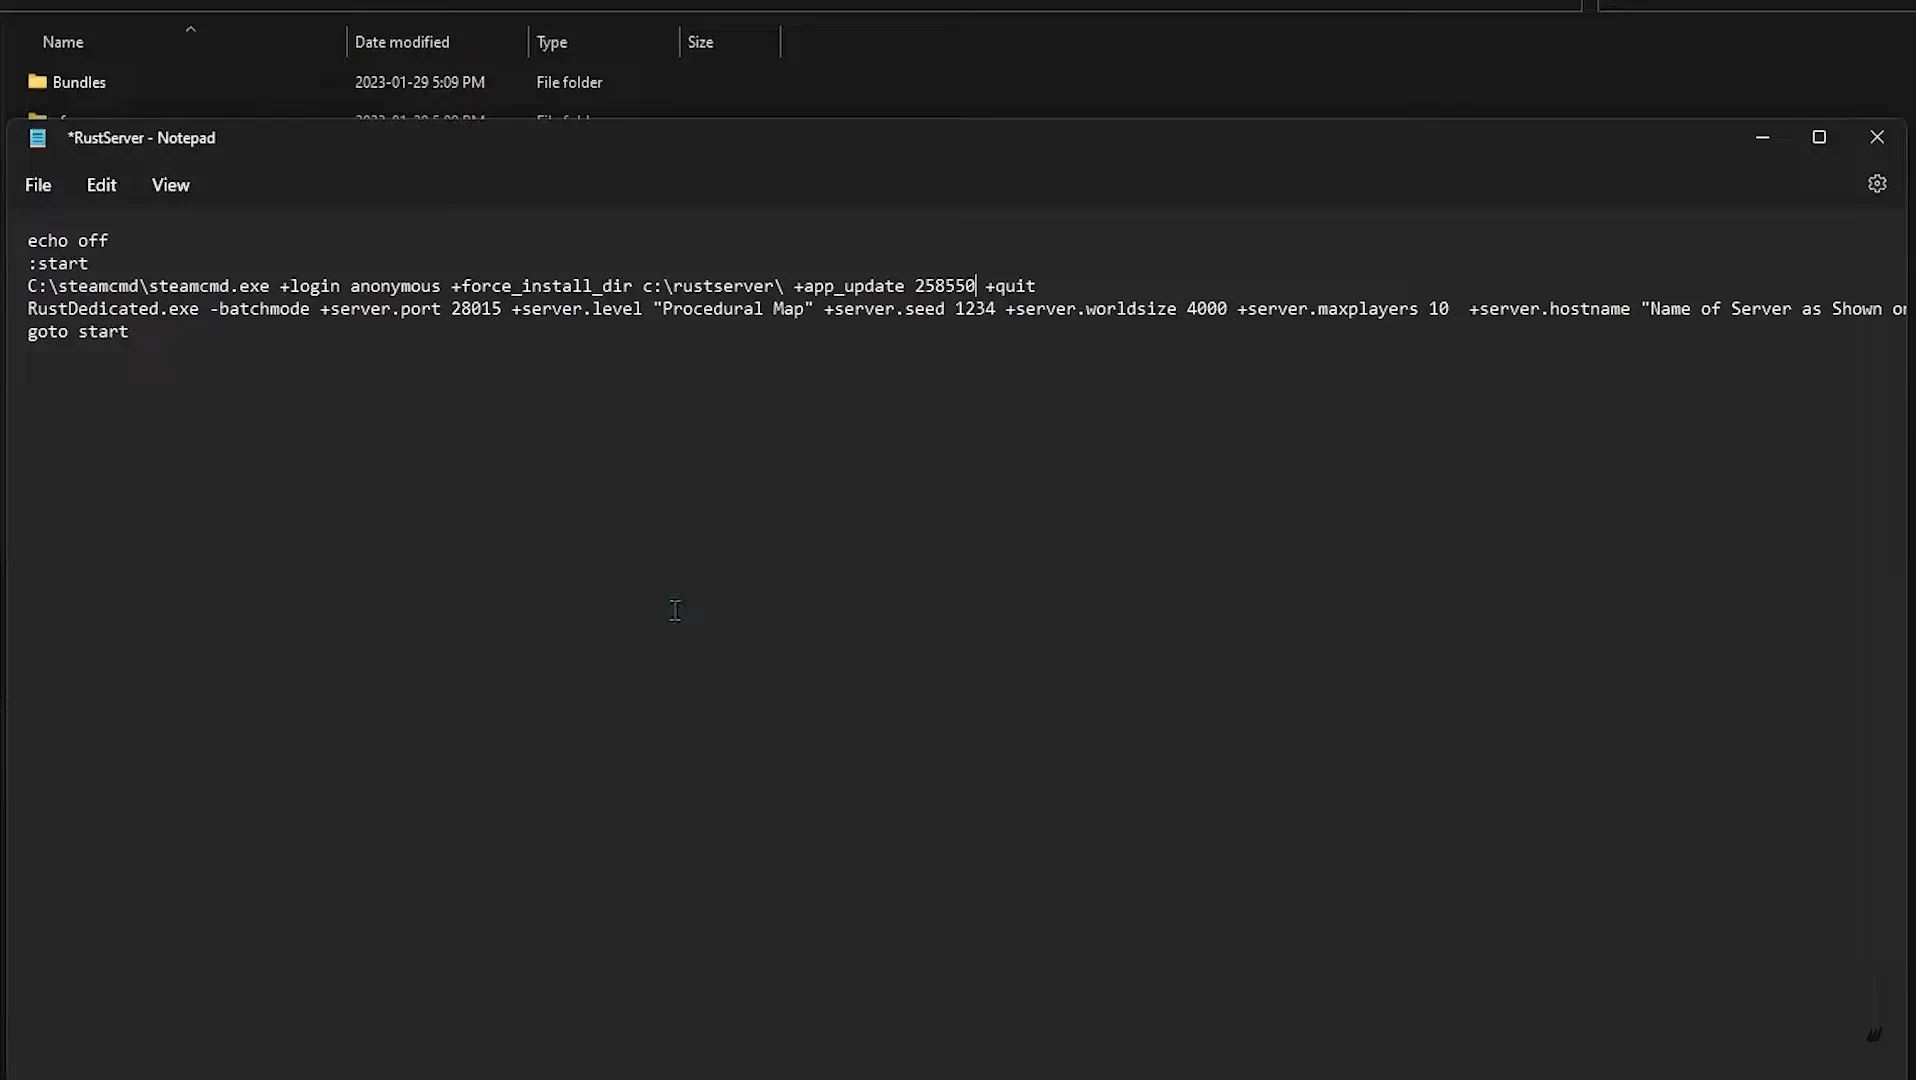This screenshot has height=1080, width=1916.
Task: Place cursor on the 'echo off' line
Action: tap(68, 241)
